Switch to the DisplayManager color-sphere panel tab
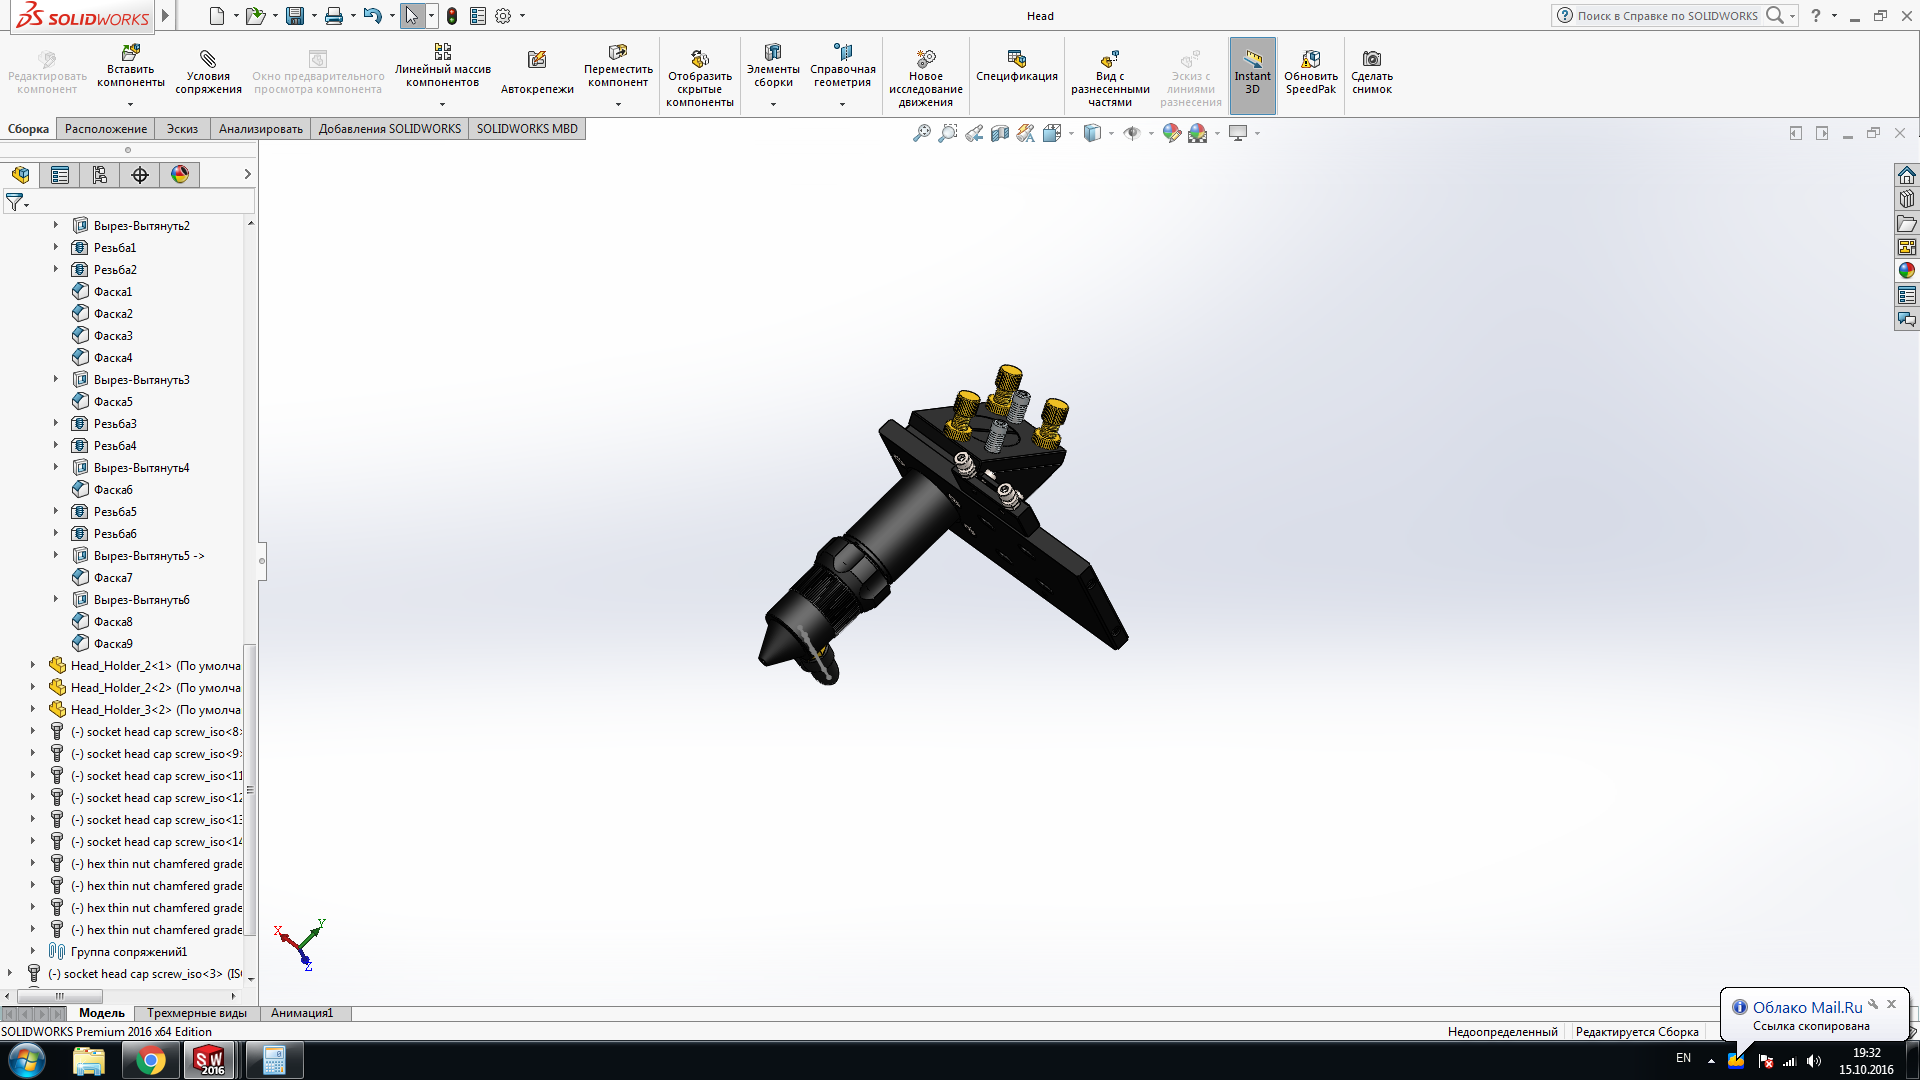The image size is (1920, 1080). (x=180, y=175)
